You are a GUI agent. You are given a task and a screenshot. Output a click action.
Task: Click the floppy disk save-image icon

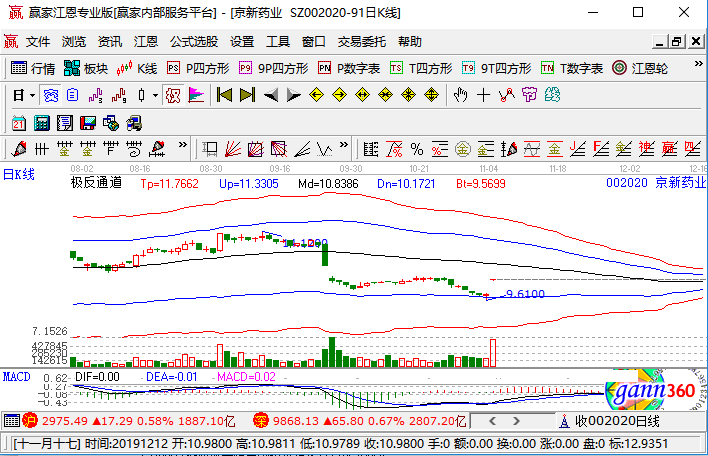pos(88,123)
